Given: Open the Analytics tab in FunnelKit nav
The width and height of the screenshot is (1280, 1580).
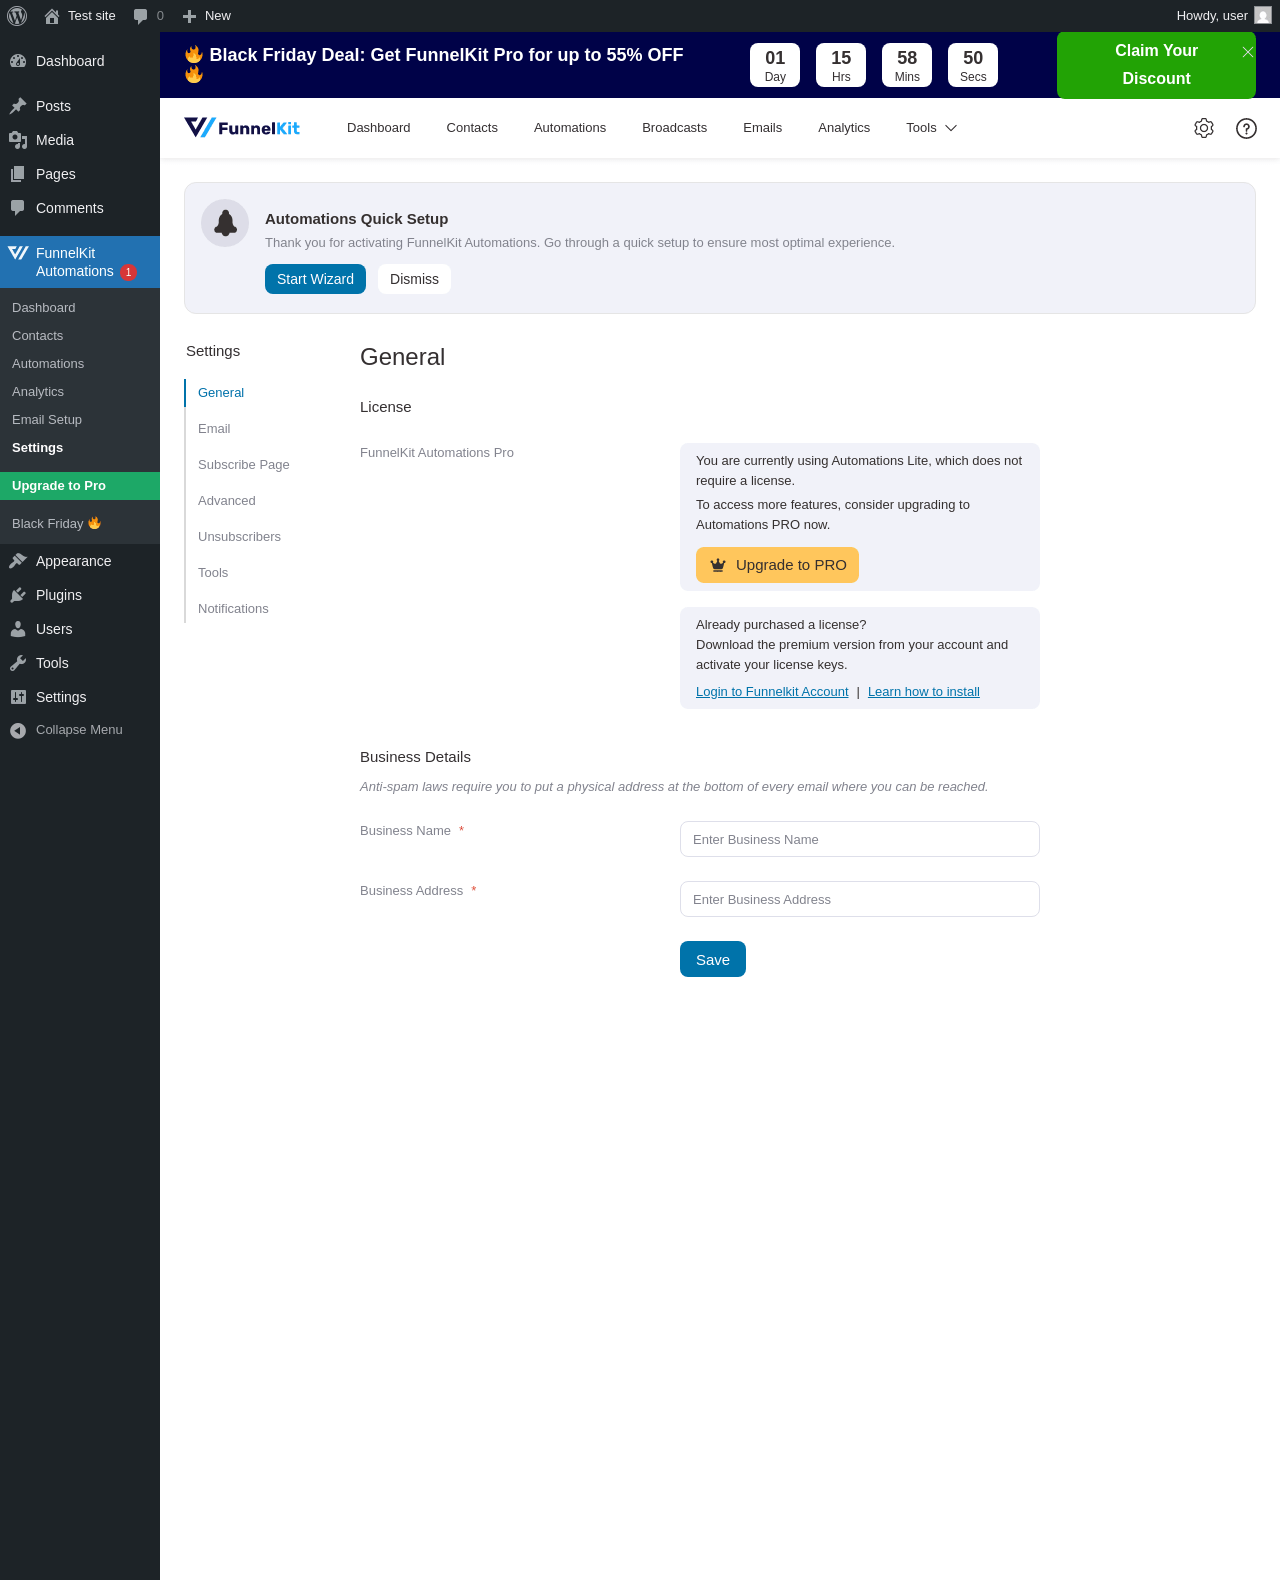Looking at the screenshot, I should coord(844,128).
